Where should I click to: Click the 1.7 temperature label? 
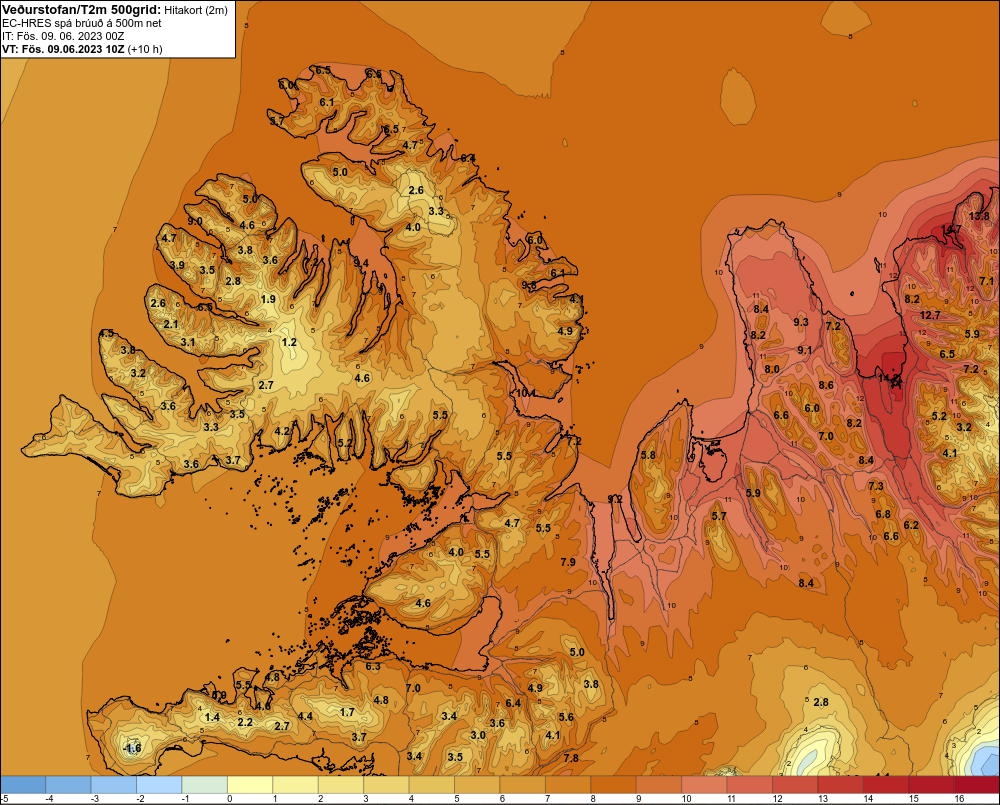coord(347,712)
